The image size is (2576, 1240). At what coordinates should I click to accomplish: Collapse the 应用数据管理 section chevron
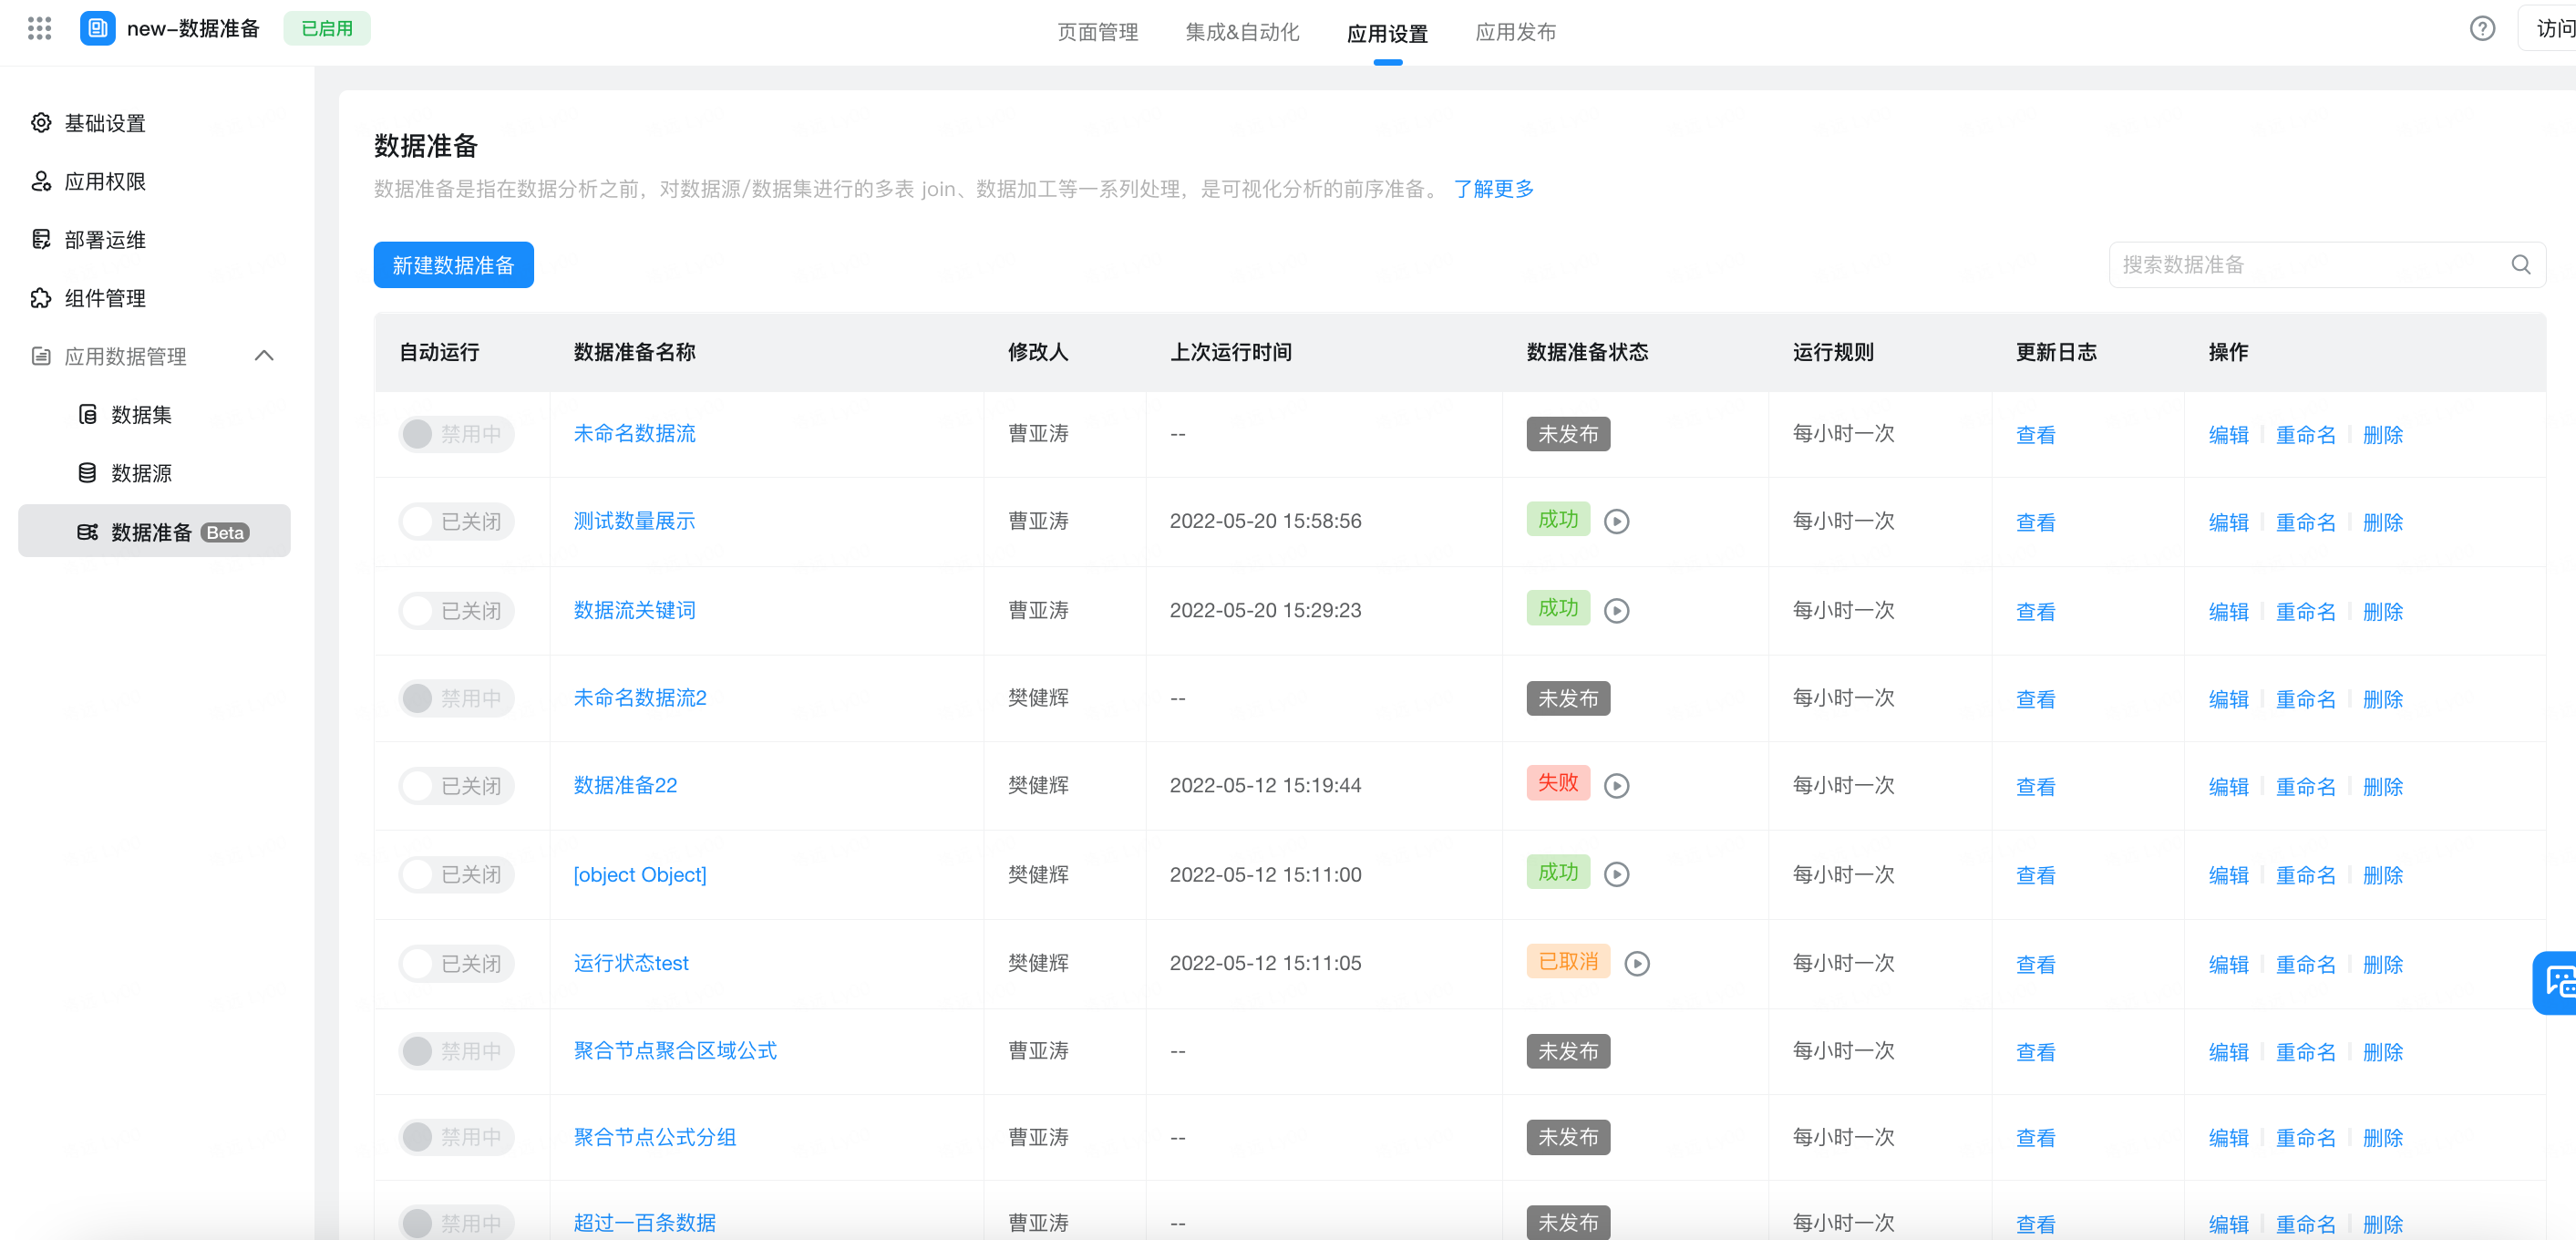264,356
